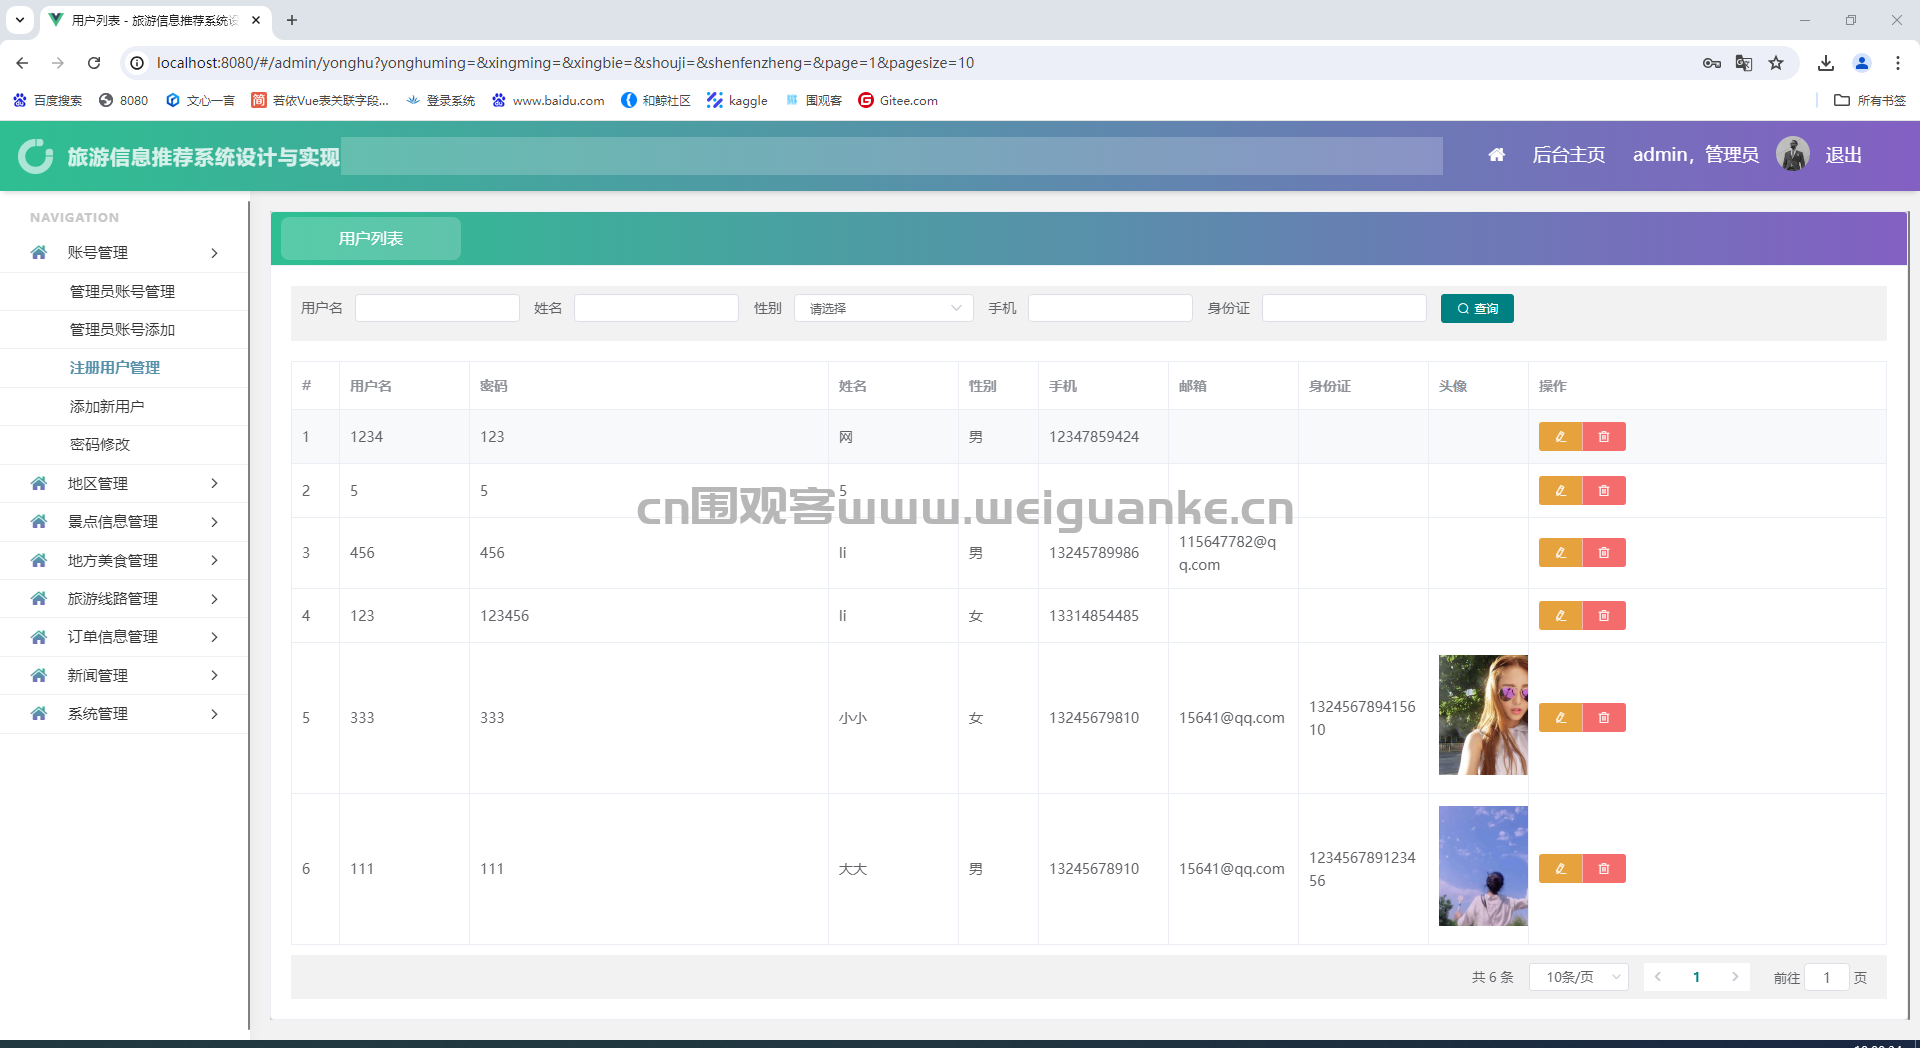Expand the 订单信息管理 menu section
The height and width of the screenshot is (1048, 1920).
pos(124,637)
